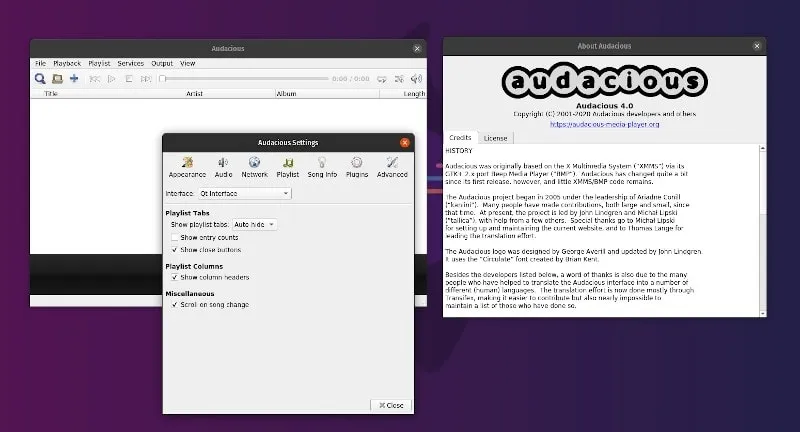Viewport: 800px width, 432px height.
Task: Skip to the next track
Action: click(x=146, y=78)
